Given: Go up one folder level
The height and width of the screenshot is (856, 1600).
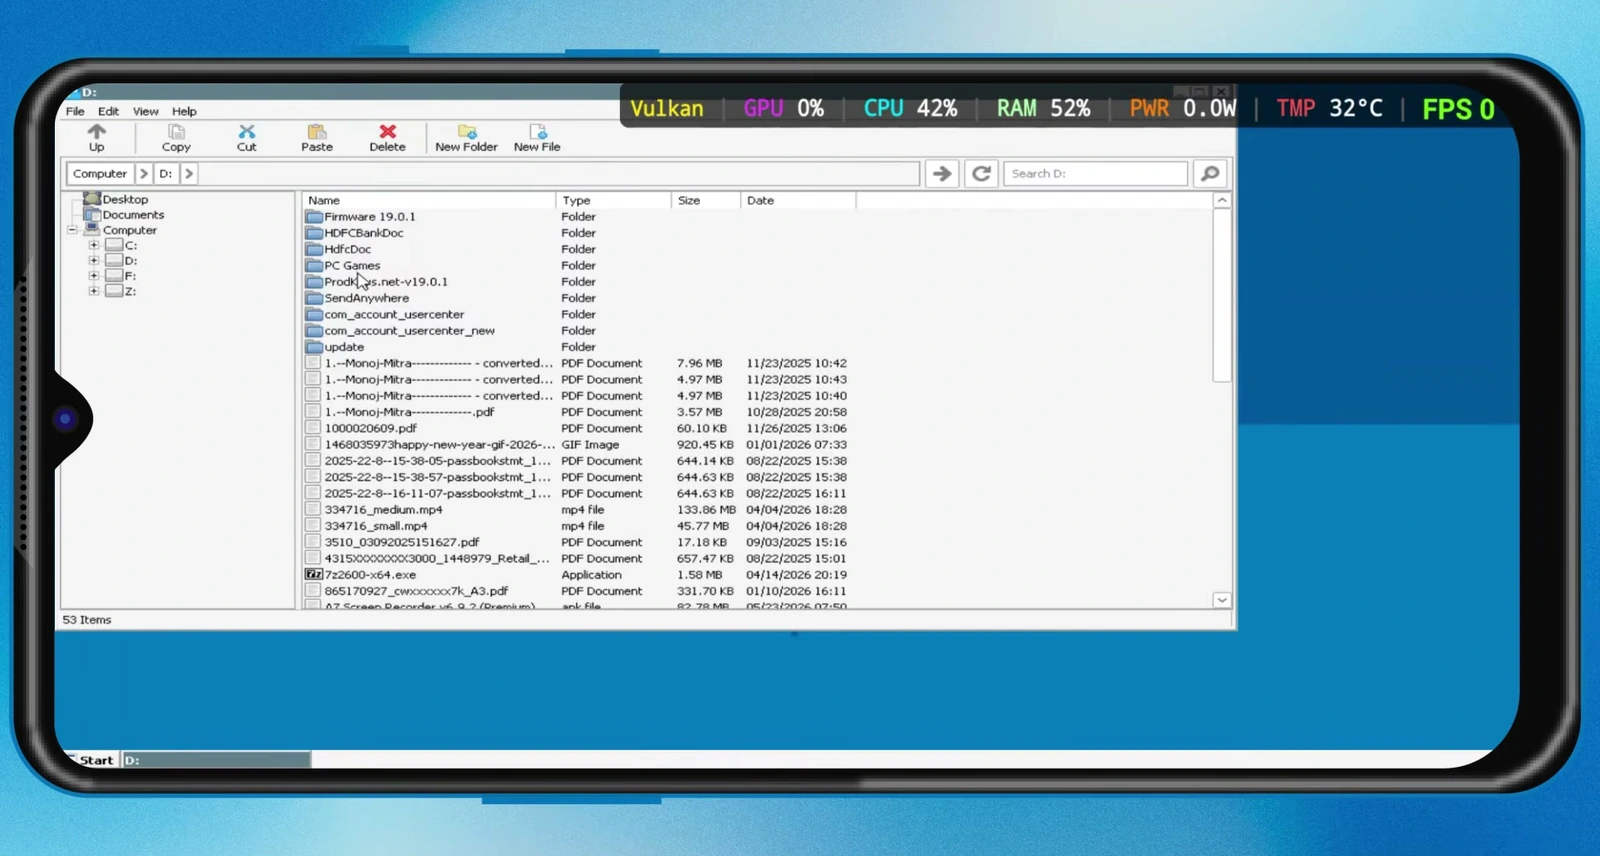Looking at the screenshot, I should click(x=96, y=138).
